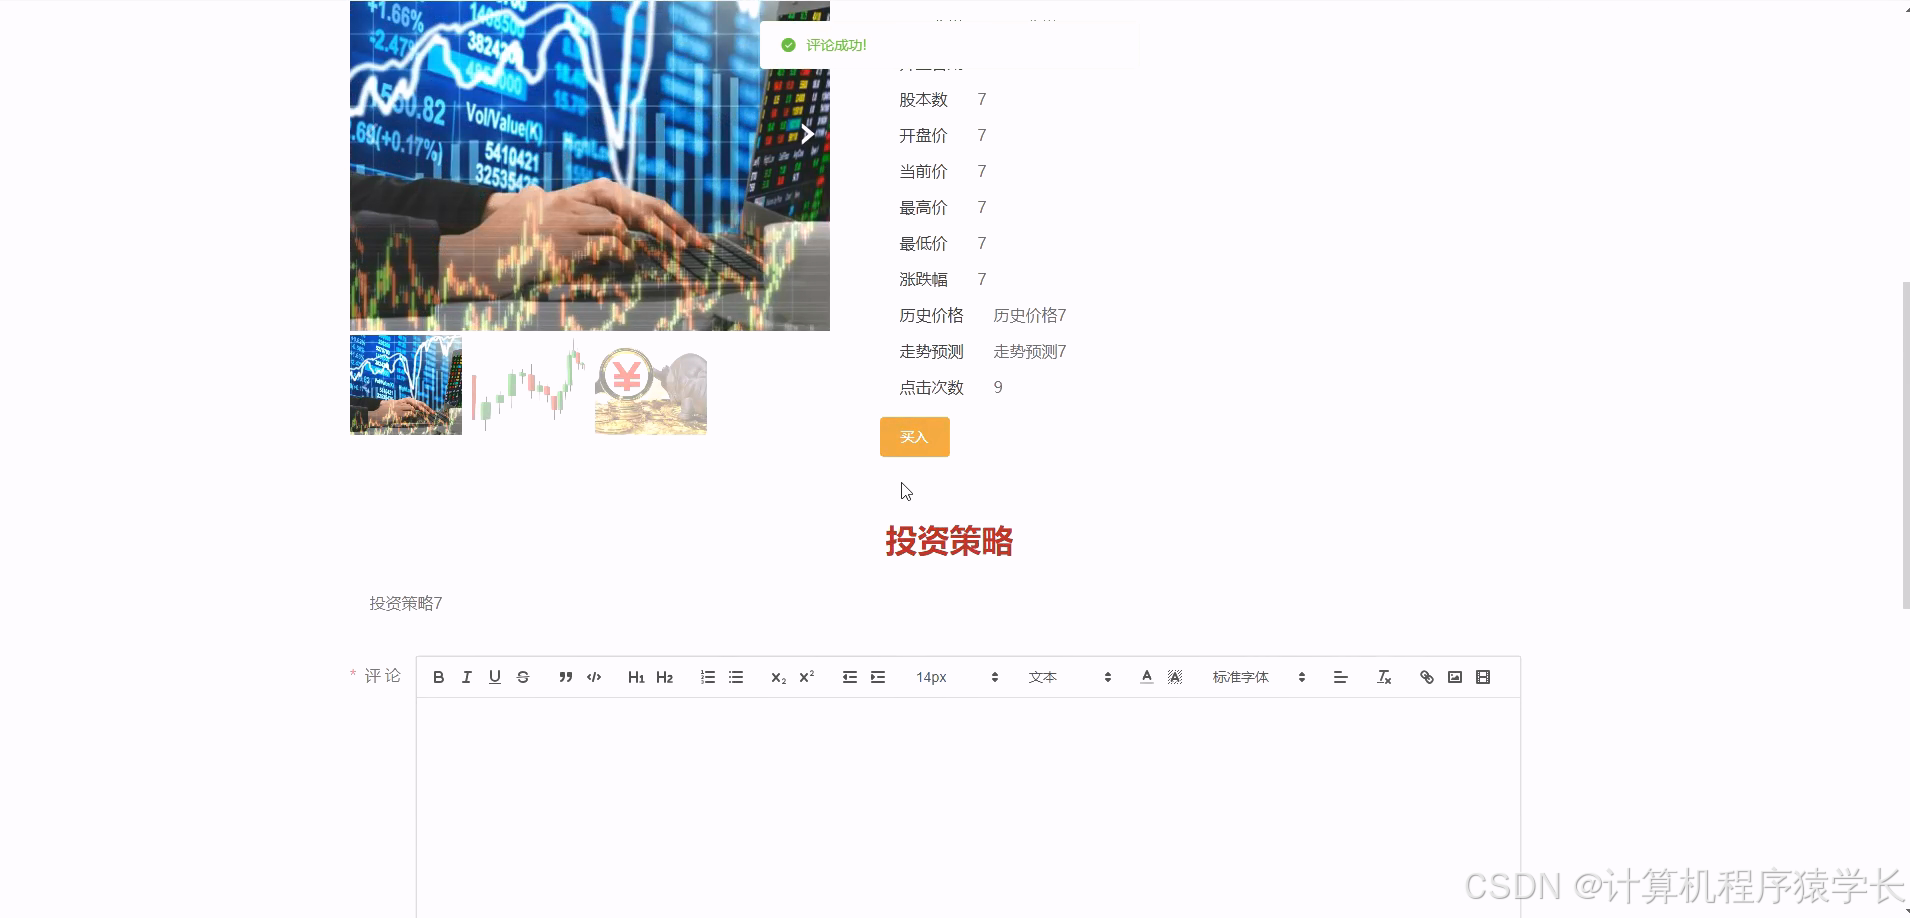Click the 评论 field label
The height and width of the screenshot is (918, 1910).
tap(382, 676)
